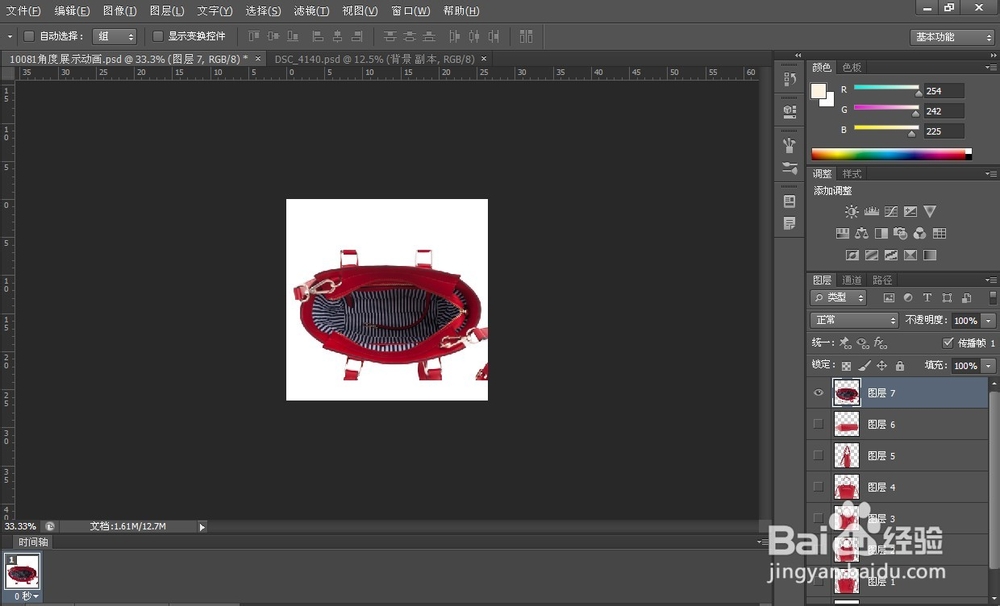Switch to the 通道 tab
Screen dimensions: 1000x606
coord(851,280)
